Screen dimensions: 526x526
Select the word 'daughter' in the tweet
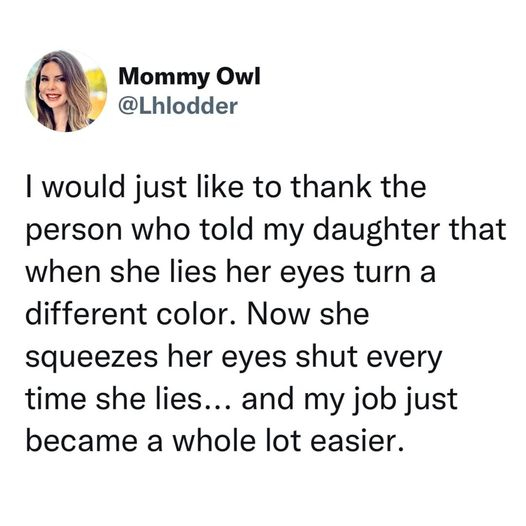click(376, 231)
